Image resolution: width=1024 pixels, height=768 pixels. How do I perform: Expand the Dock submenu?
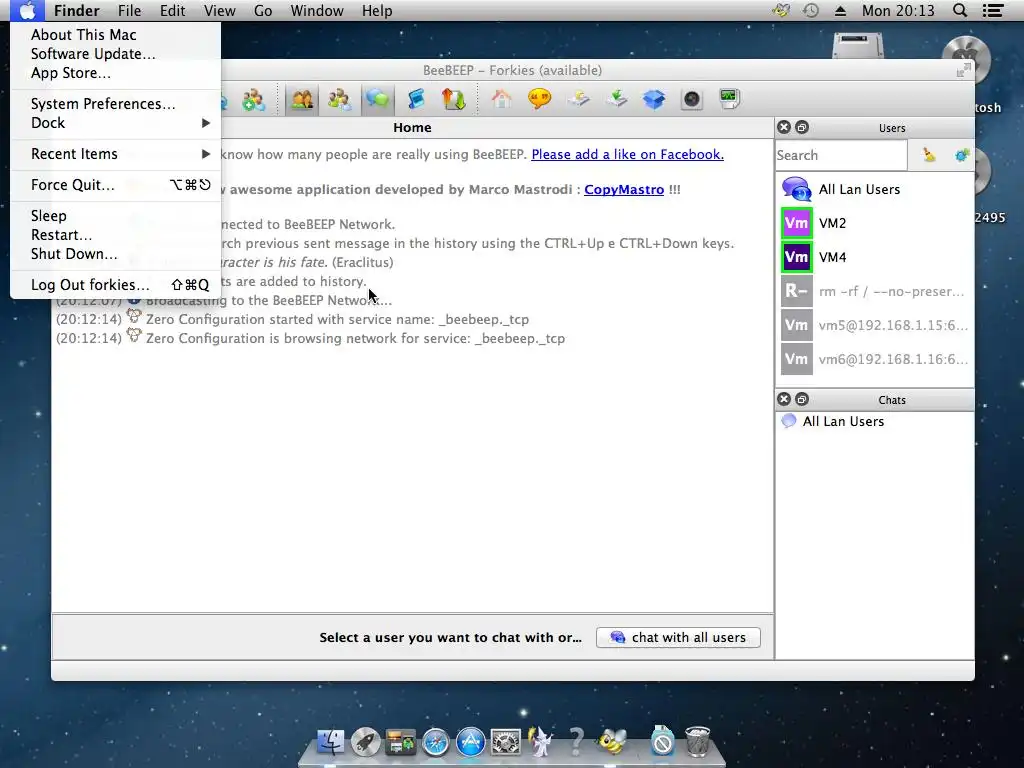click(x=116, y=123)
